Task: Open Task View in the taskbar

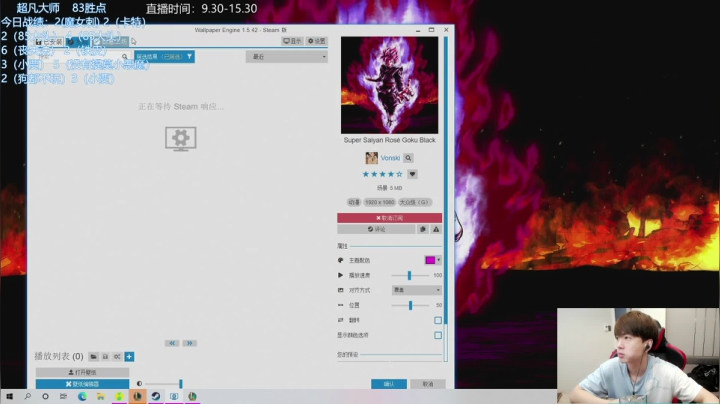Action: click(63, 396)
